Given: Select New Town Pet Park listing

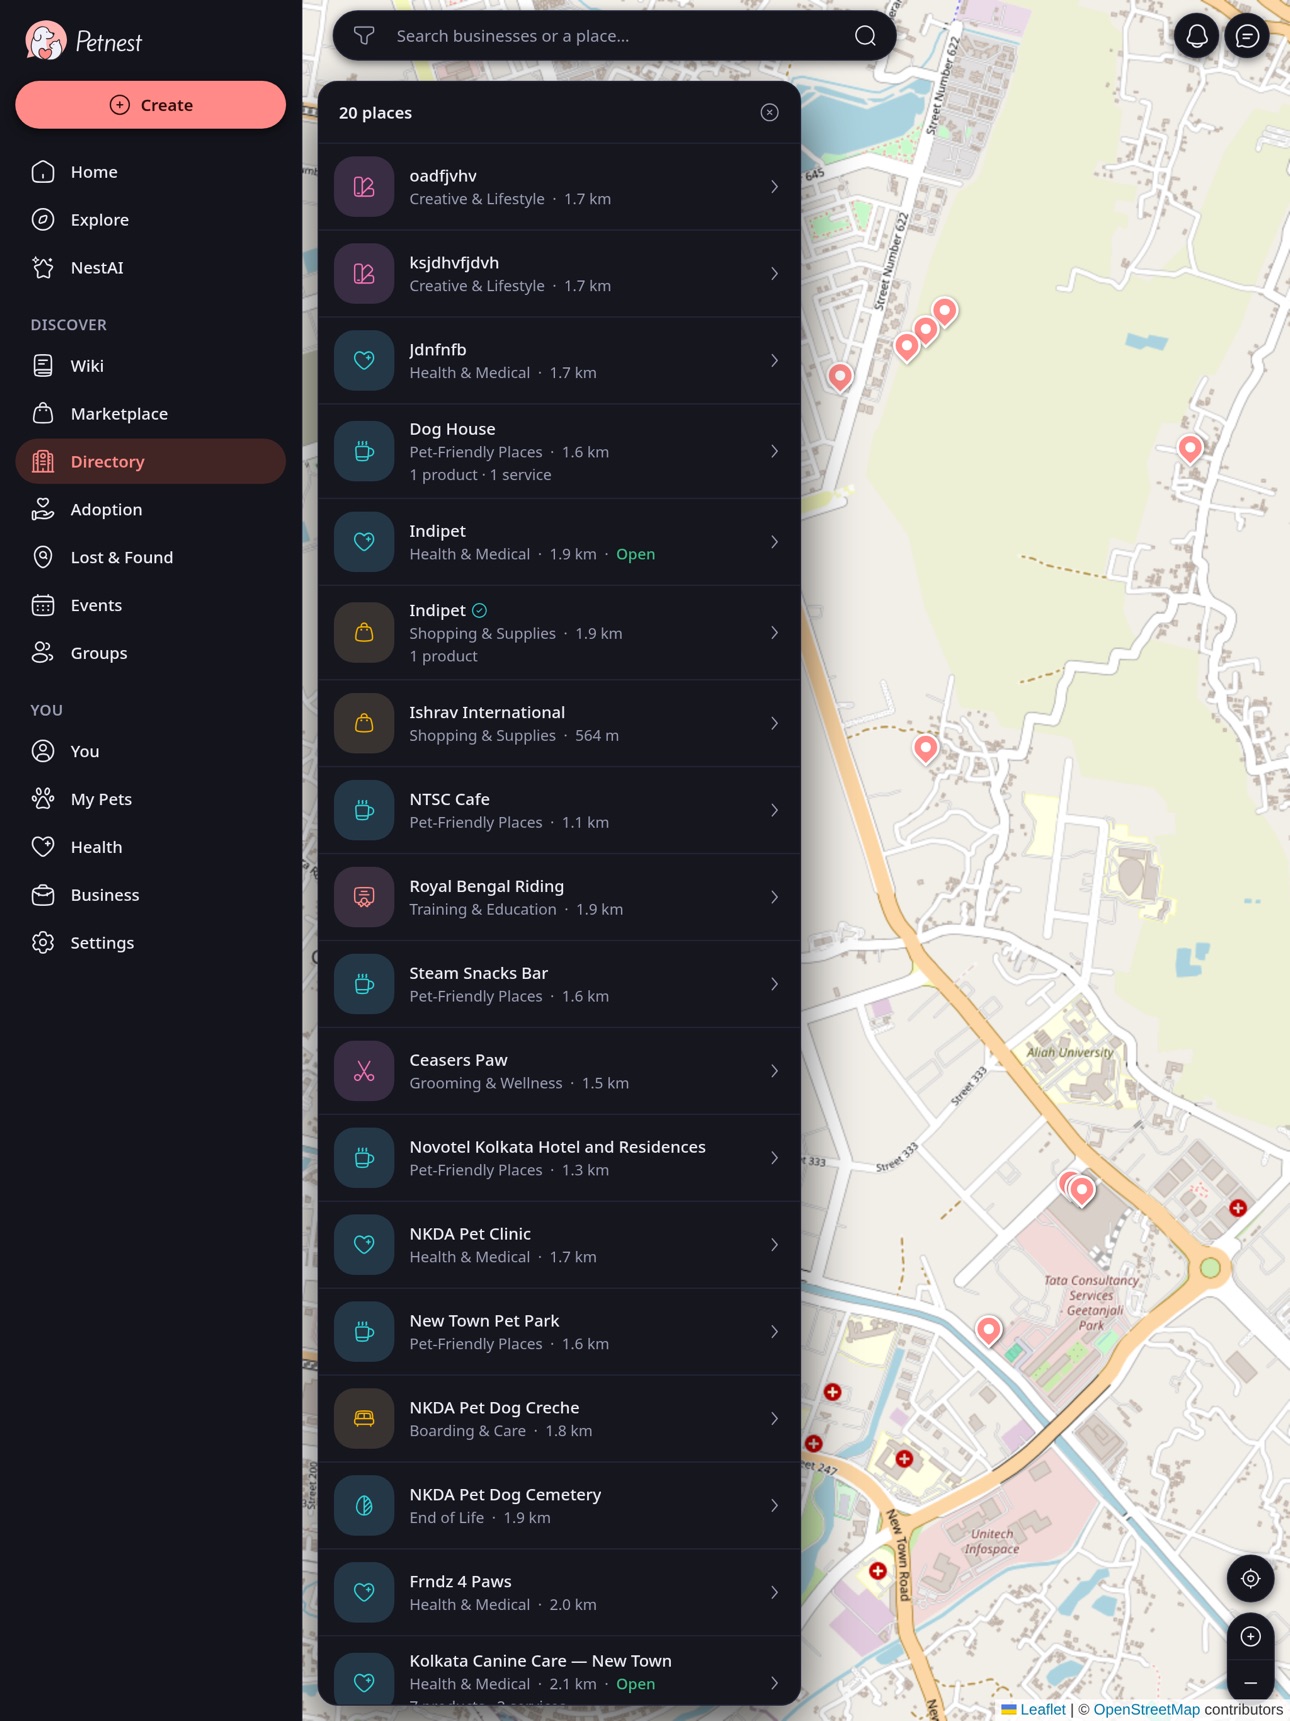Looking at the screenshot, I should coord(559,1333).
